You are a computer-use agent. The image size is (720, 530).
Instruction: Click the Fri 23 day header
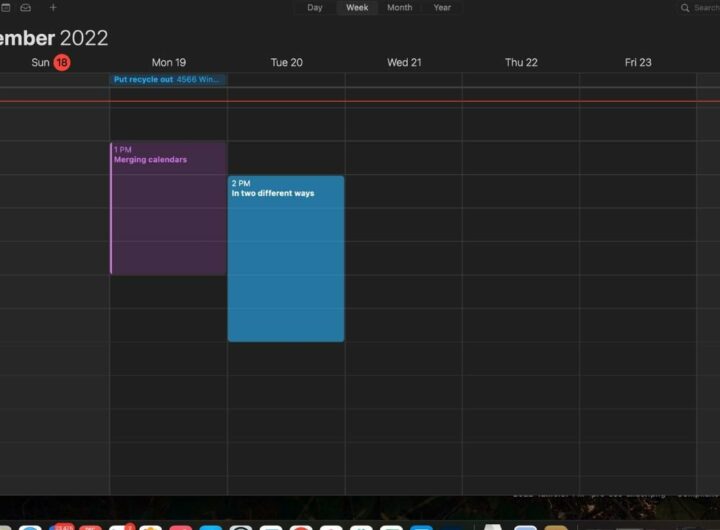(638, 62)
